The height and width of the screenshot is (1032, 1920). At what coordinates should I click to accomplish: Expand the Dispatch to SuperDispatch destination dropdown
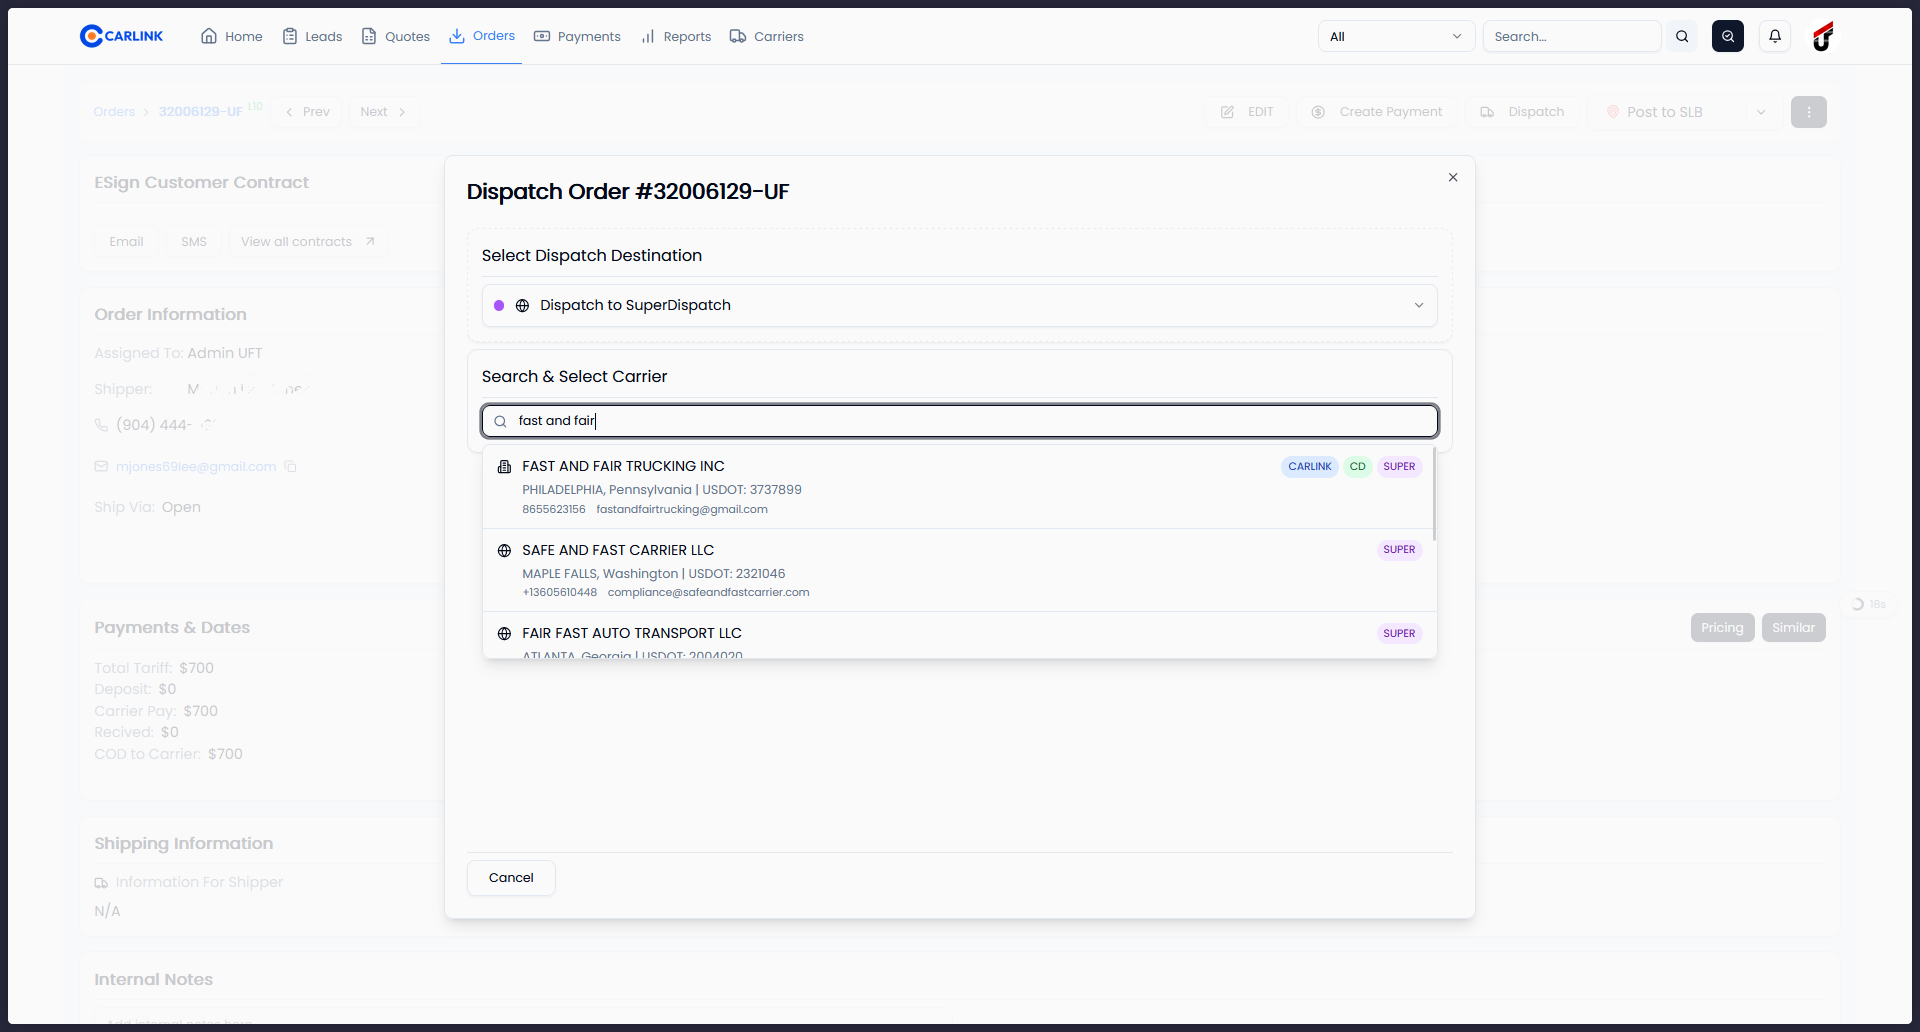pyautogui.click(x=1419, y=305)
